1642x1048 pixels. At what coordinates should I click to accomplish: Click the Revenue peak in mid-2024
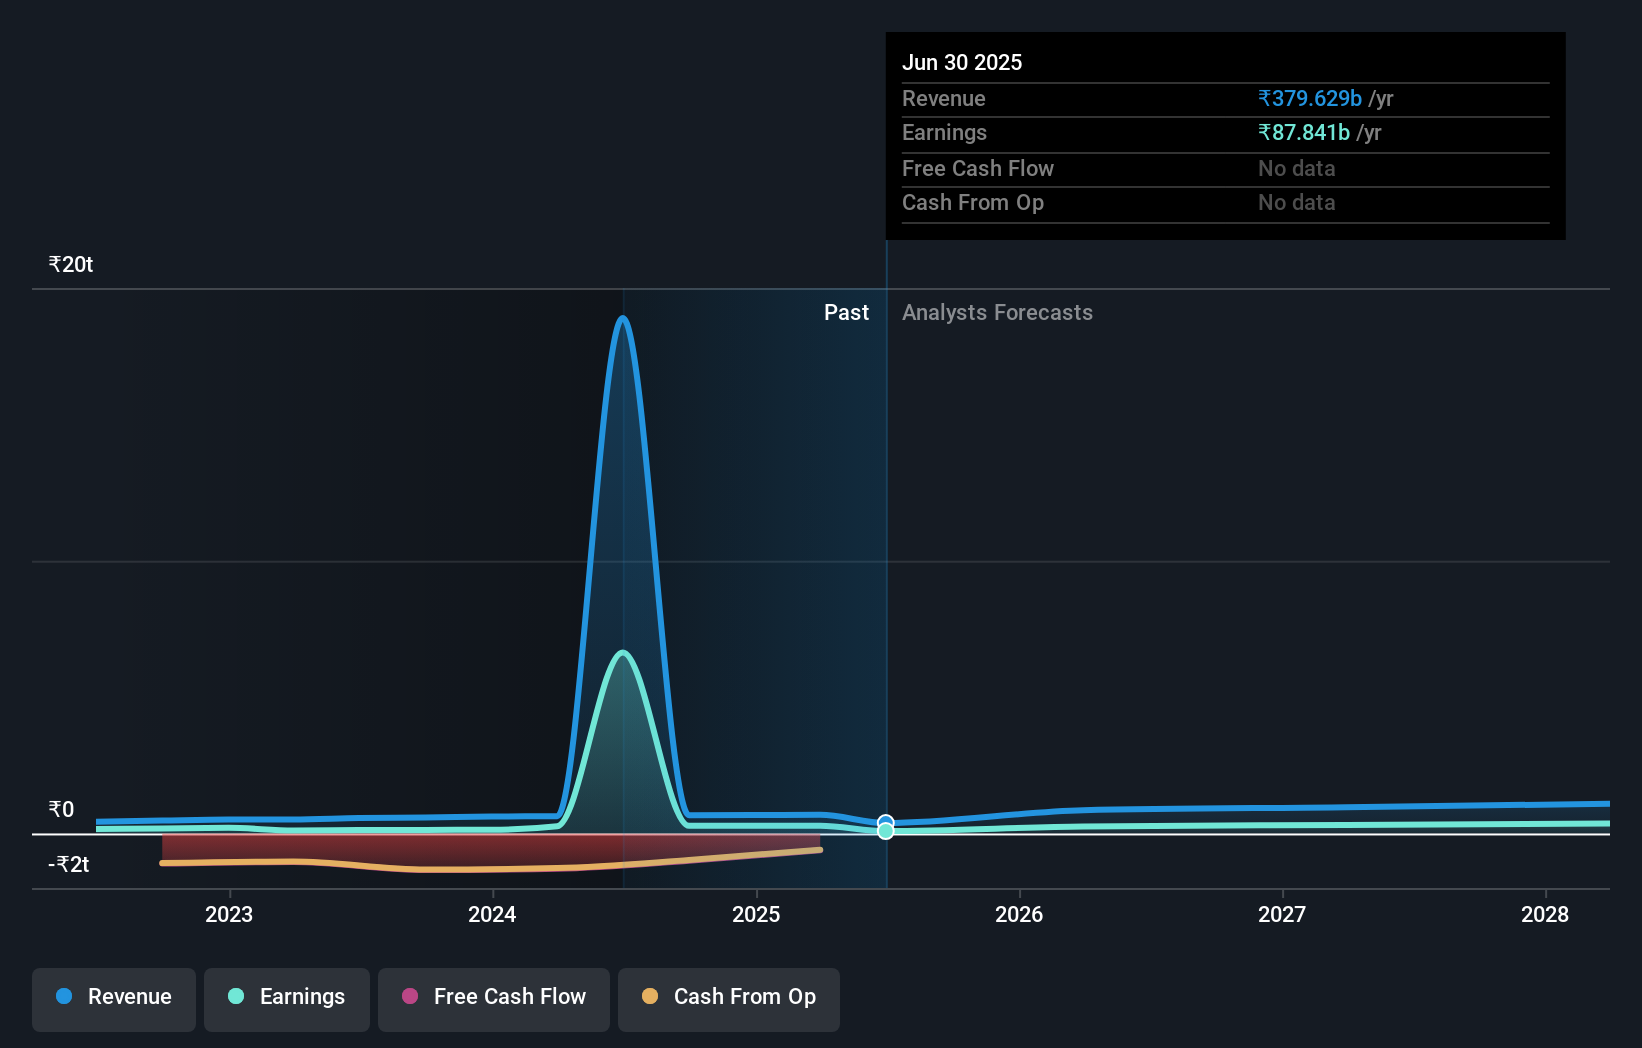click(623, 318)
